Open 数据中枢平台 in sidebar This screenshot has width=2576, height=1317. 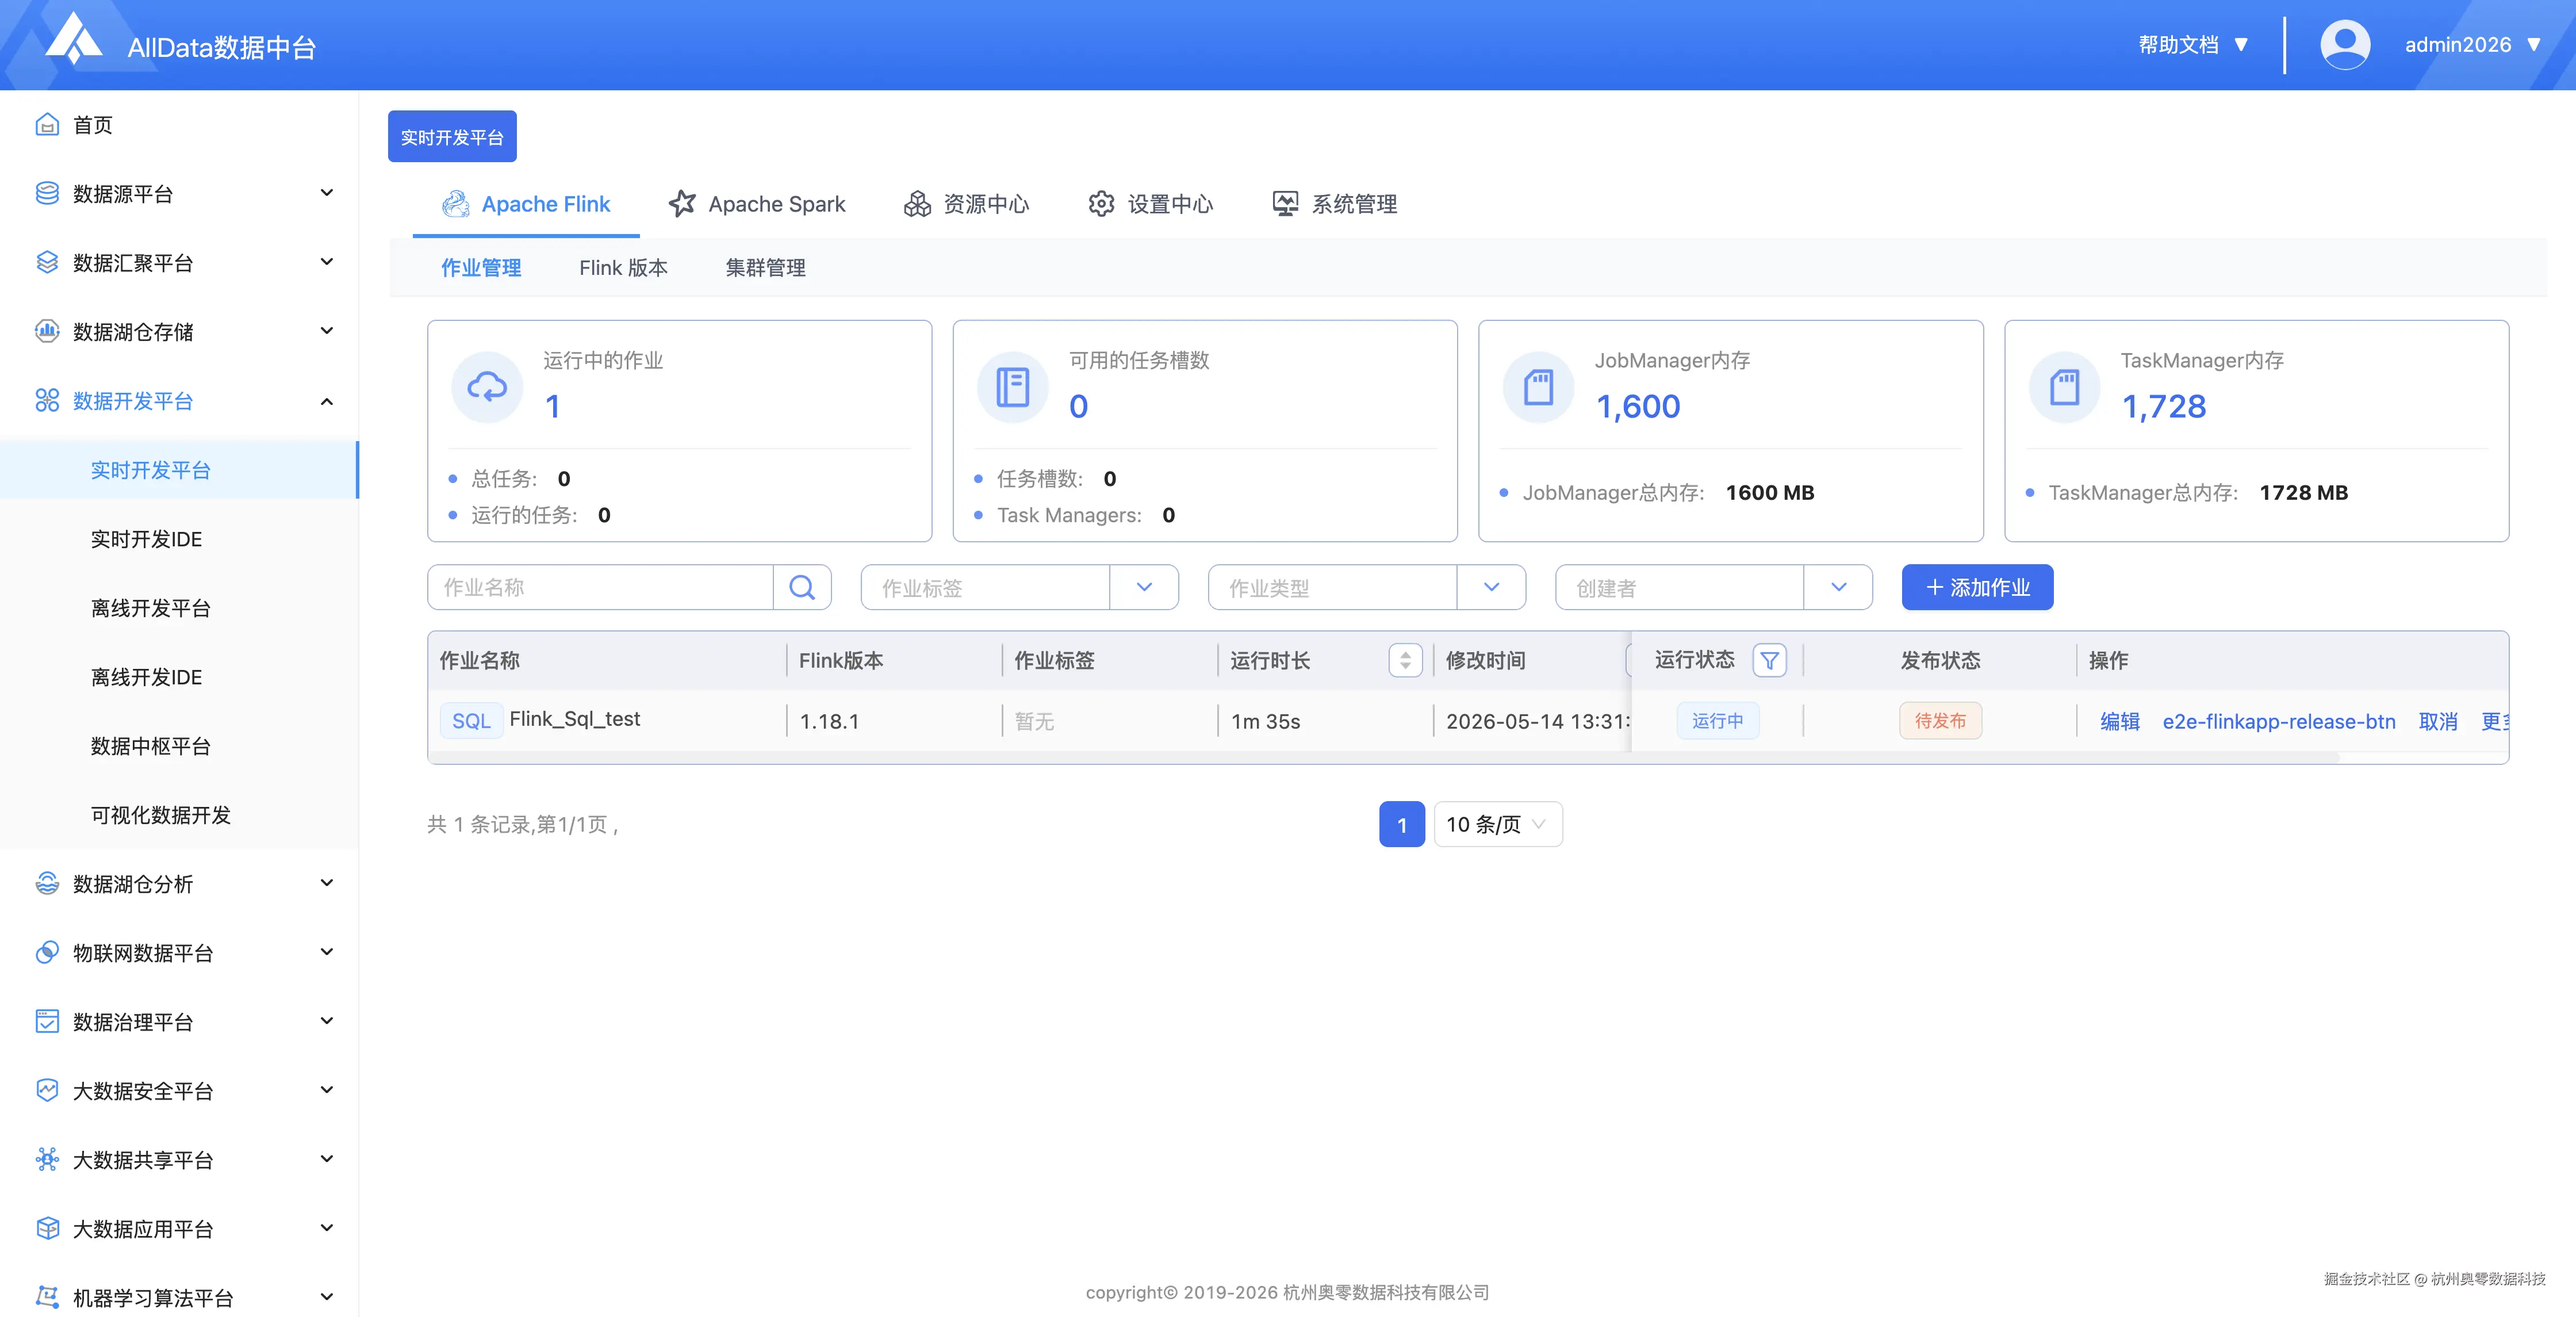[150, 746]
